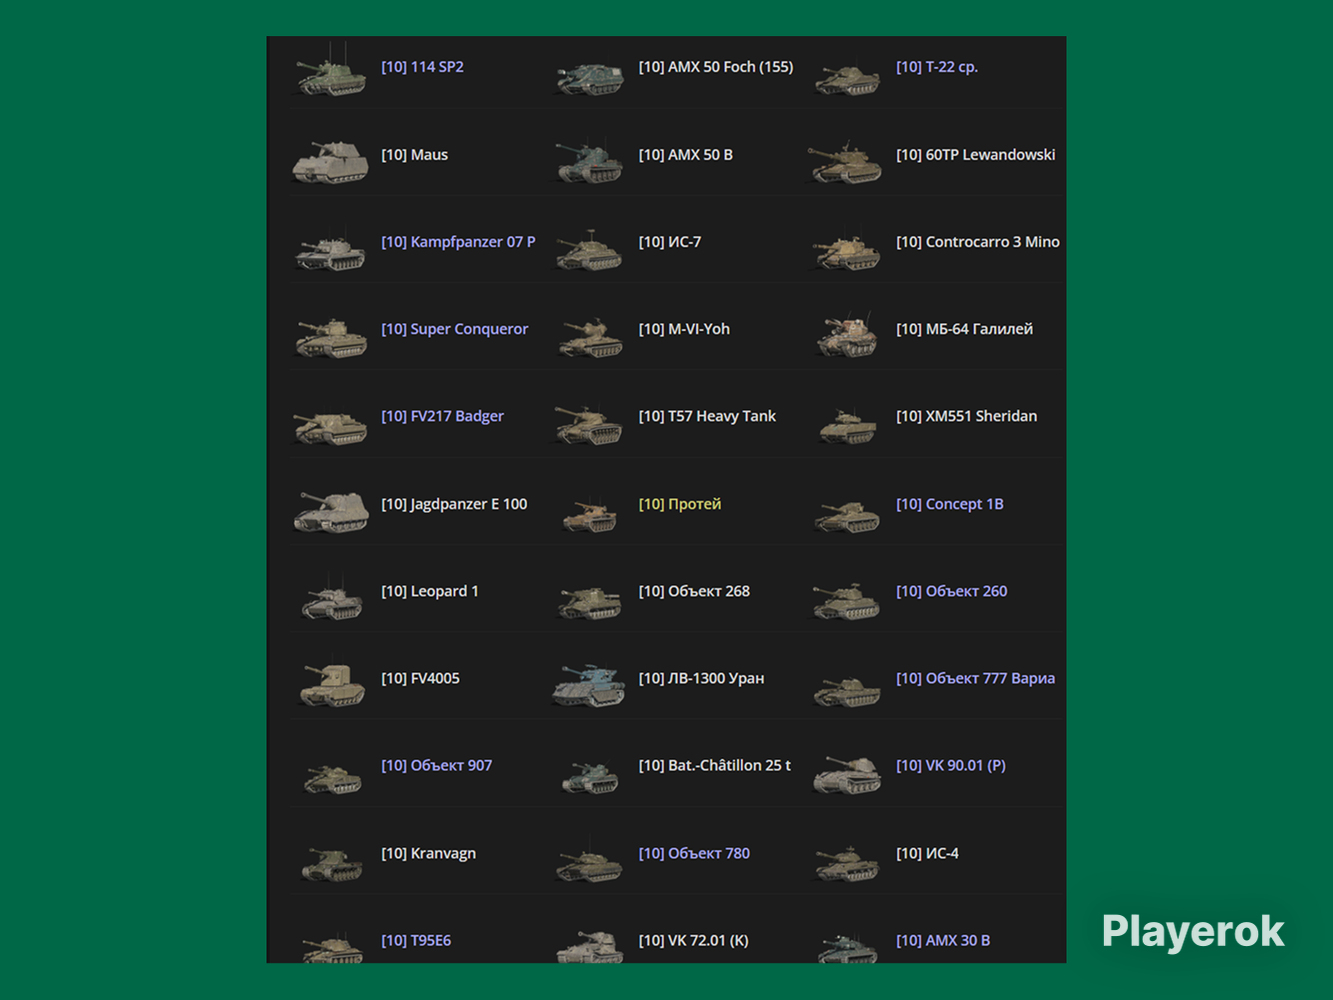Select the Maus tank image

tap(331, 160)
